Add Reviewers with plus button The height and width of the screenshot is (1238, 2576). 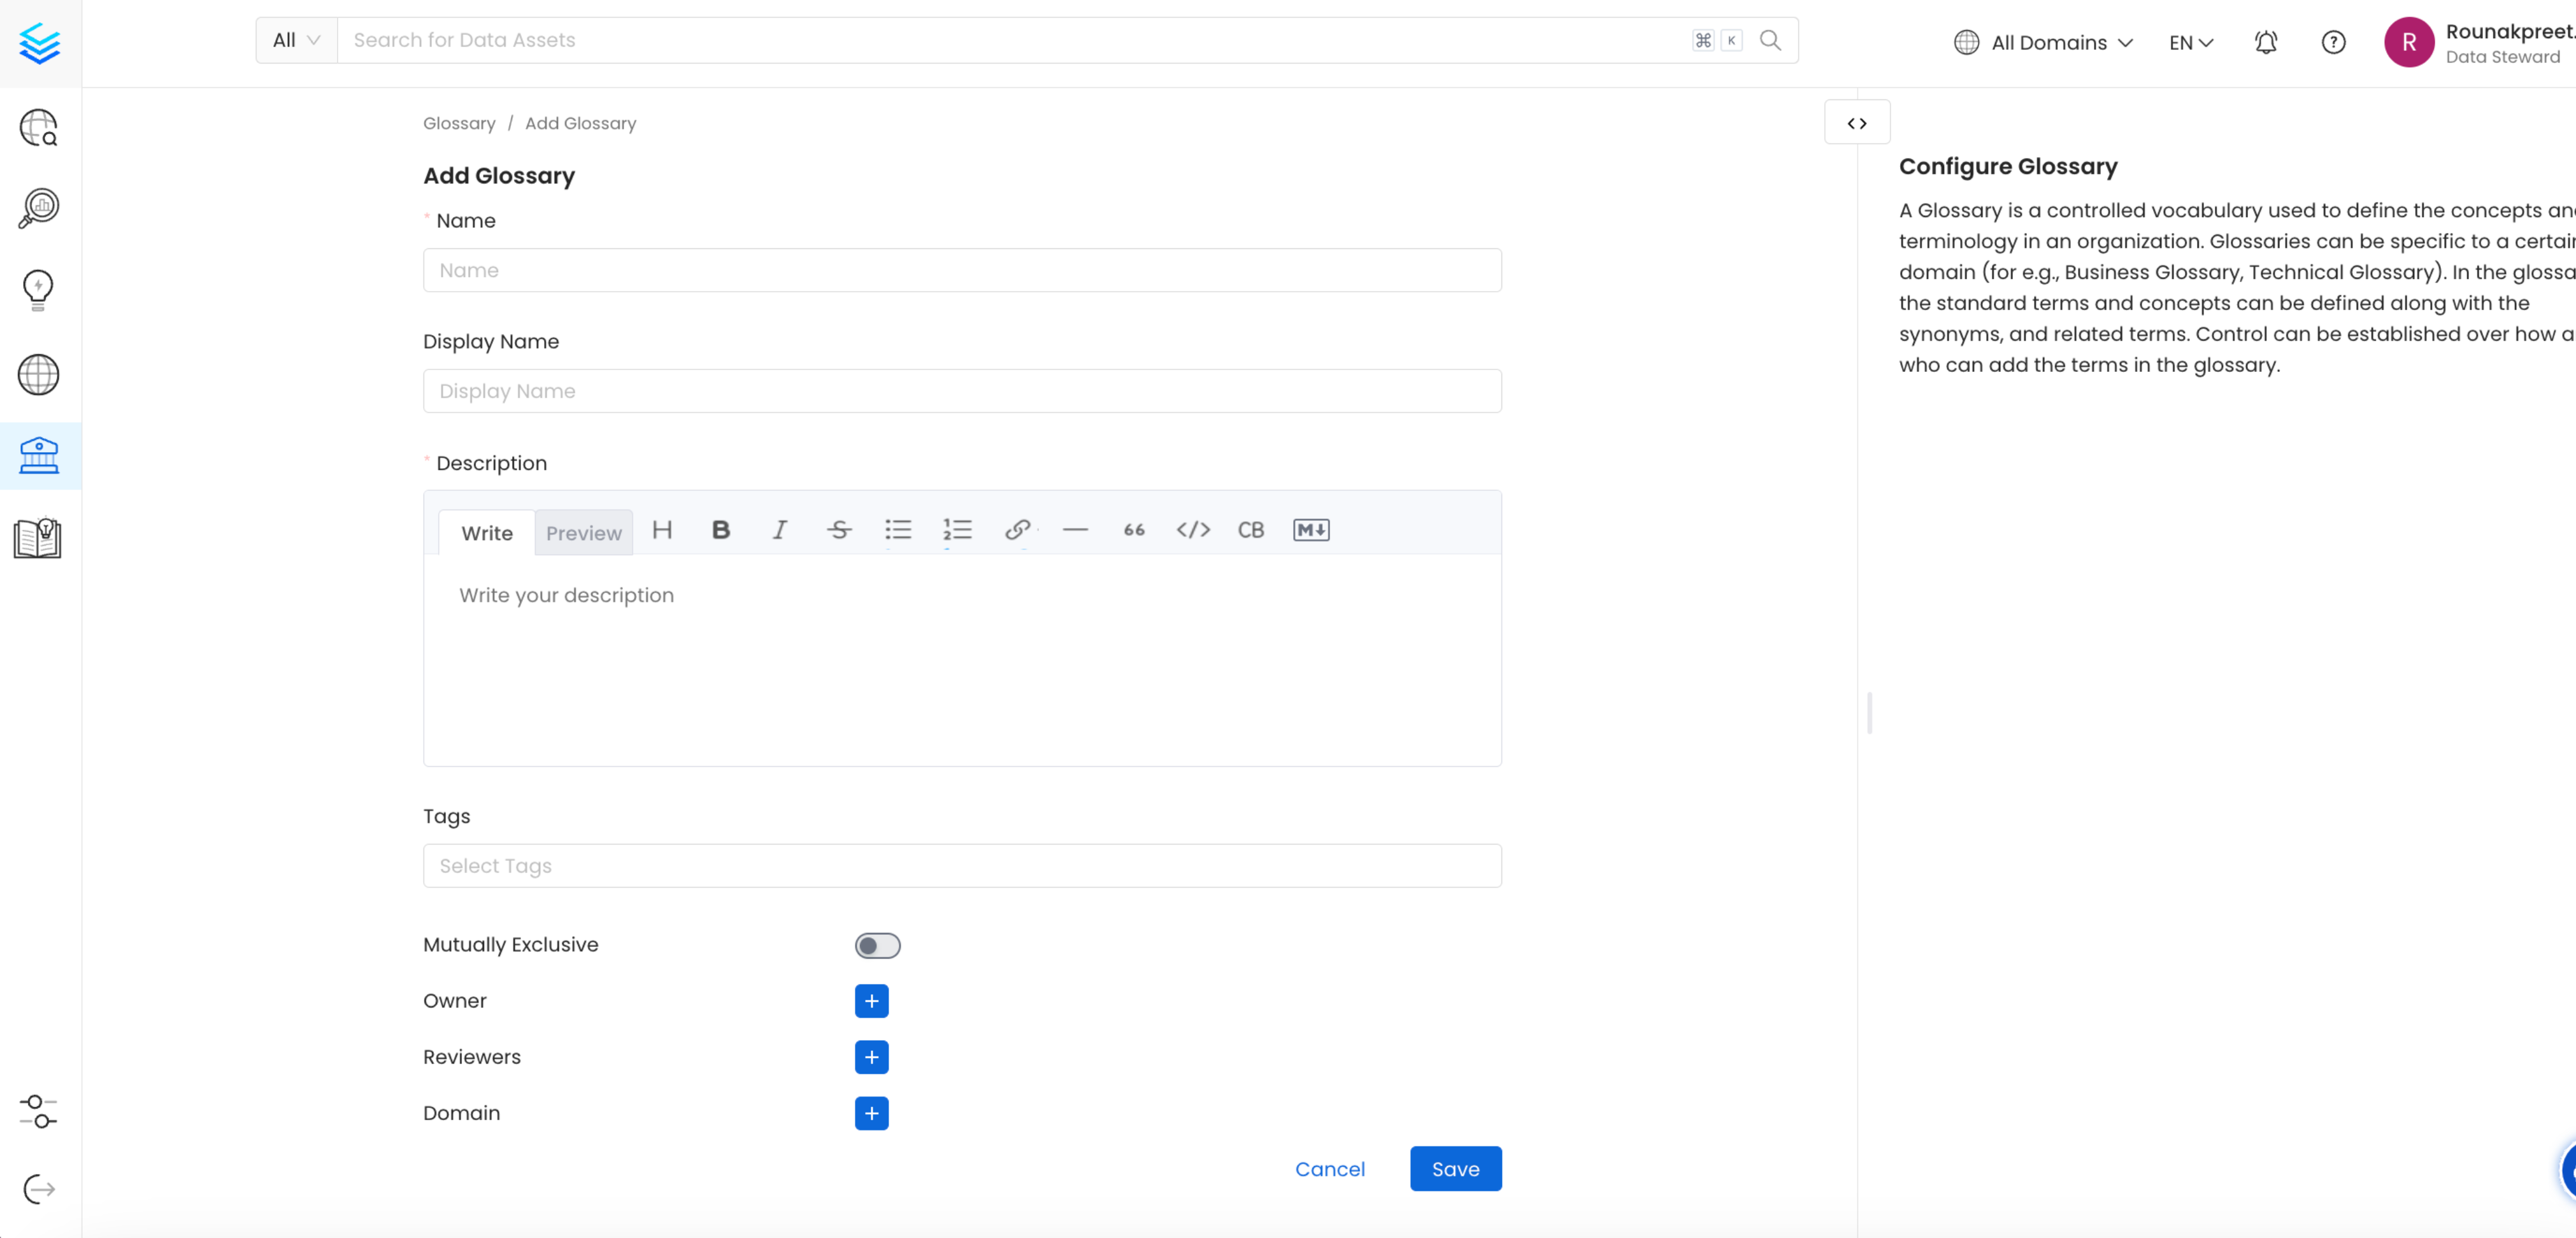coord(871,1057)
